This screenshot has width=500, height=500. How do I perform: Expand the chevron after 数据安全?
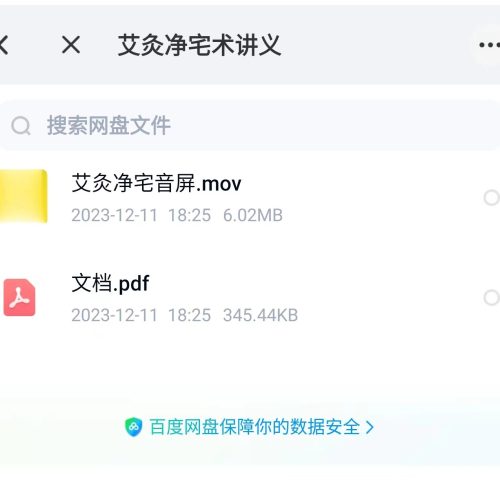tap(369, 427)
